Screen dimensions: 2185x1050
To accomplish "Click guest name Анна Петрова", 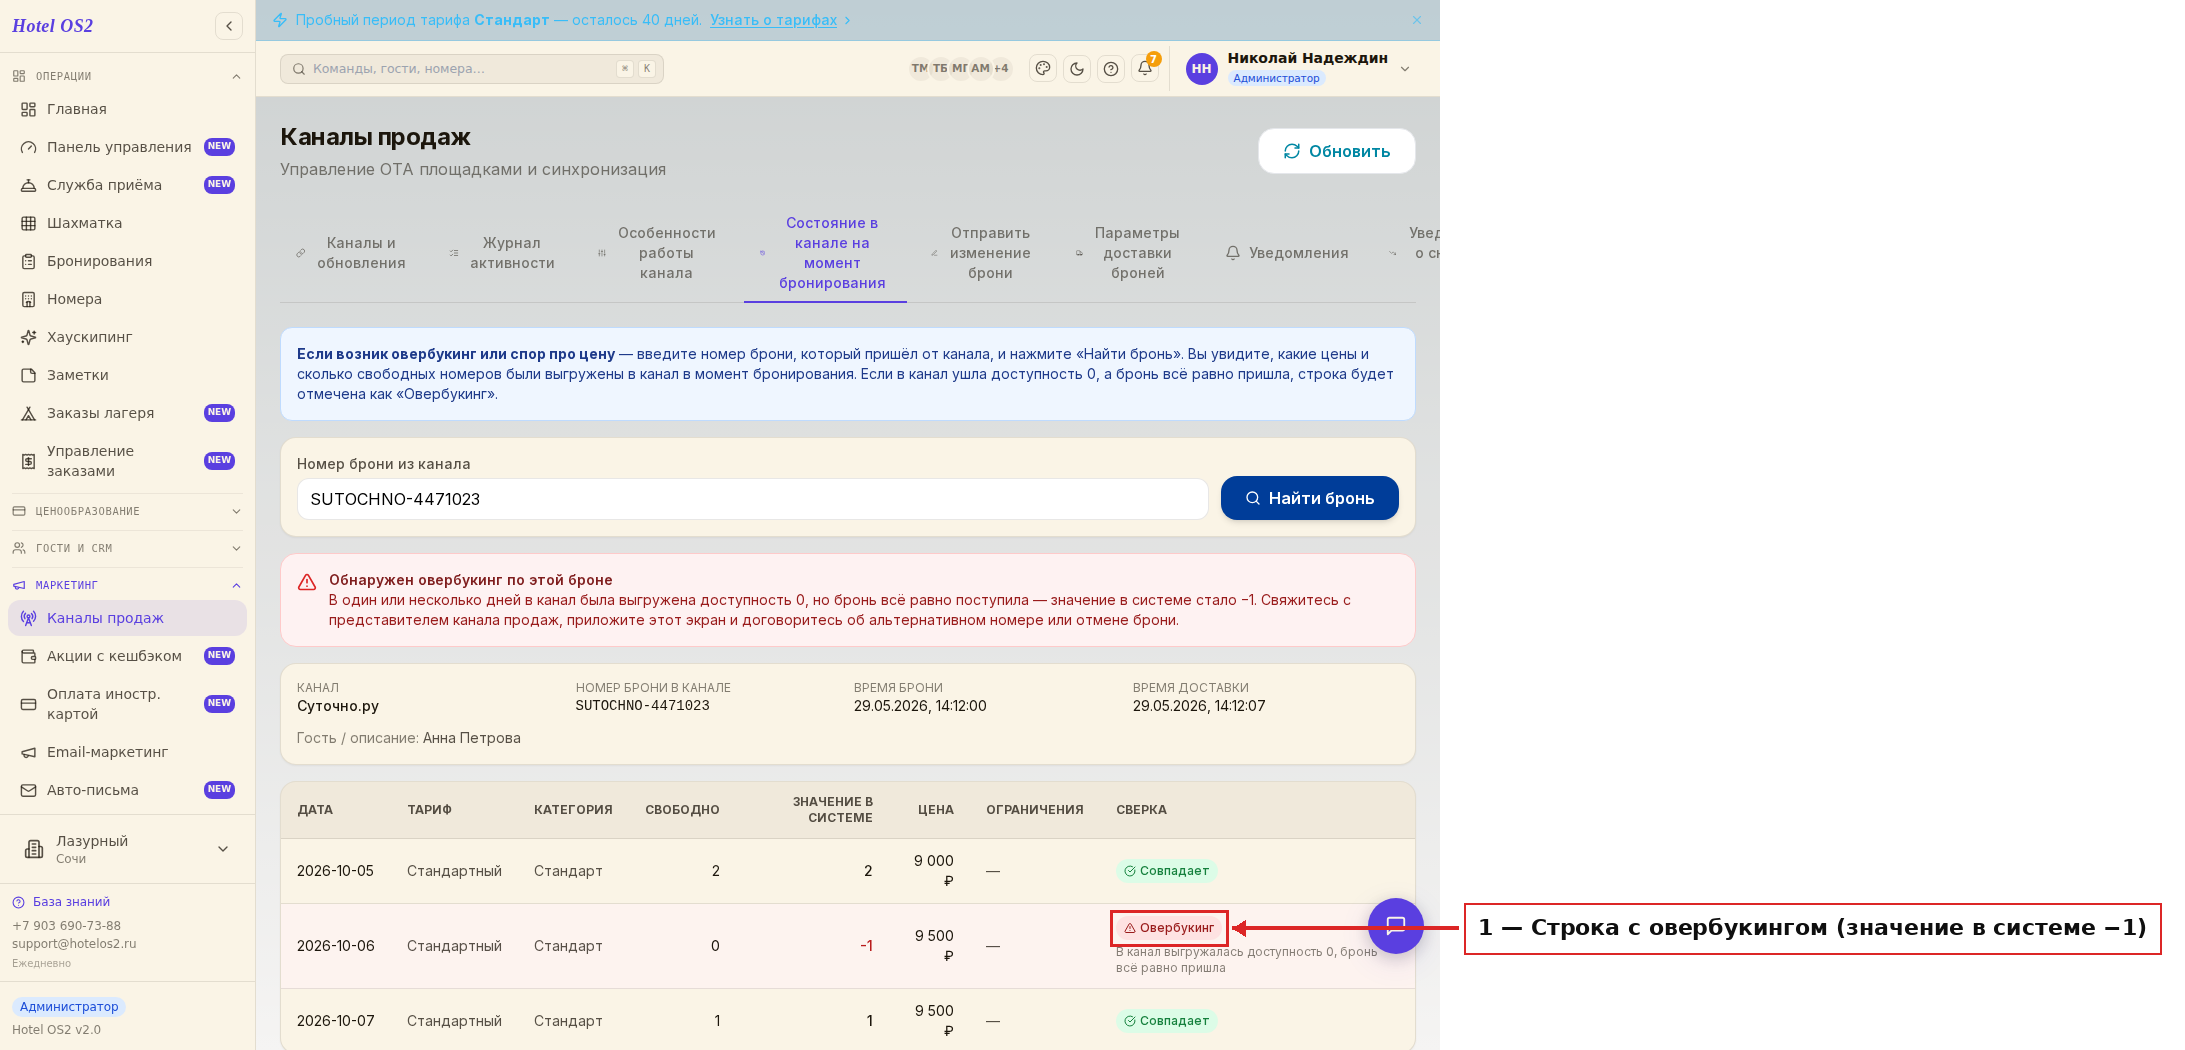I will (x=472, y=738).
